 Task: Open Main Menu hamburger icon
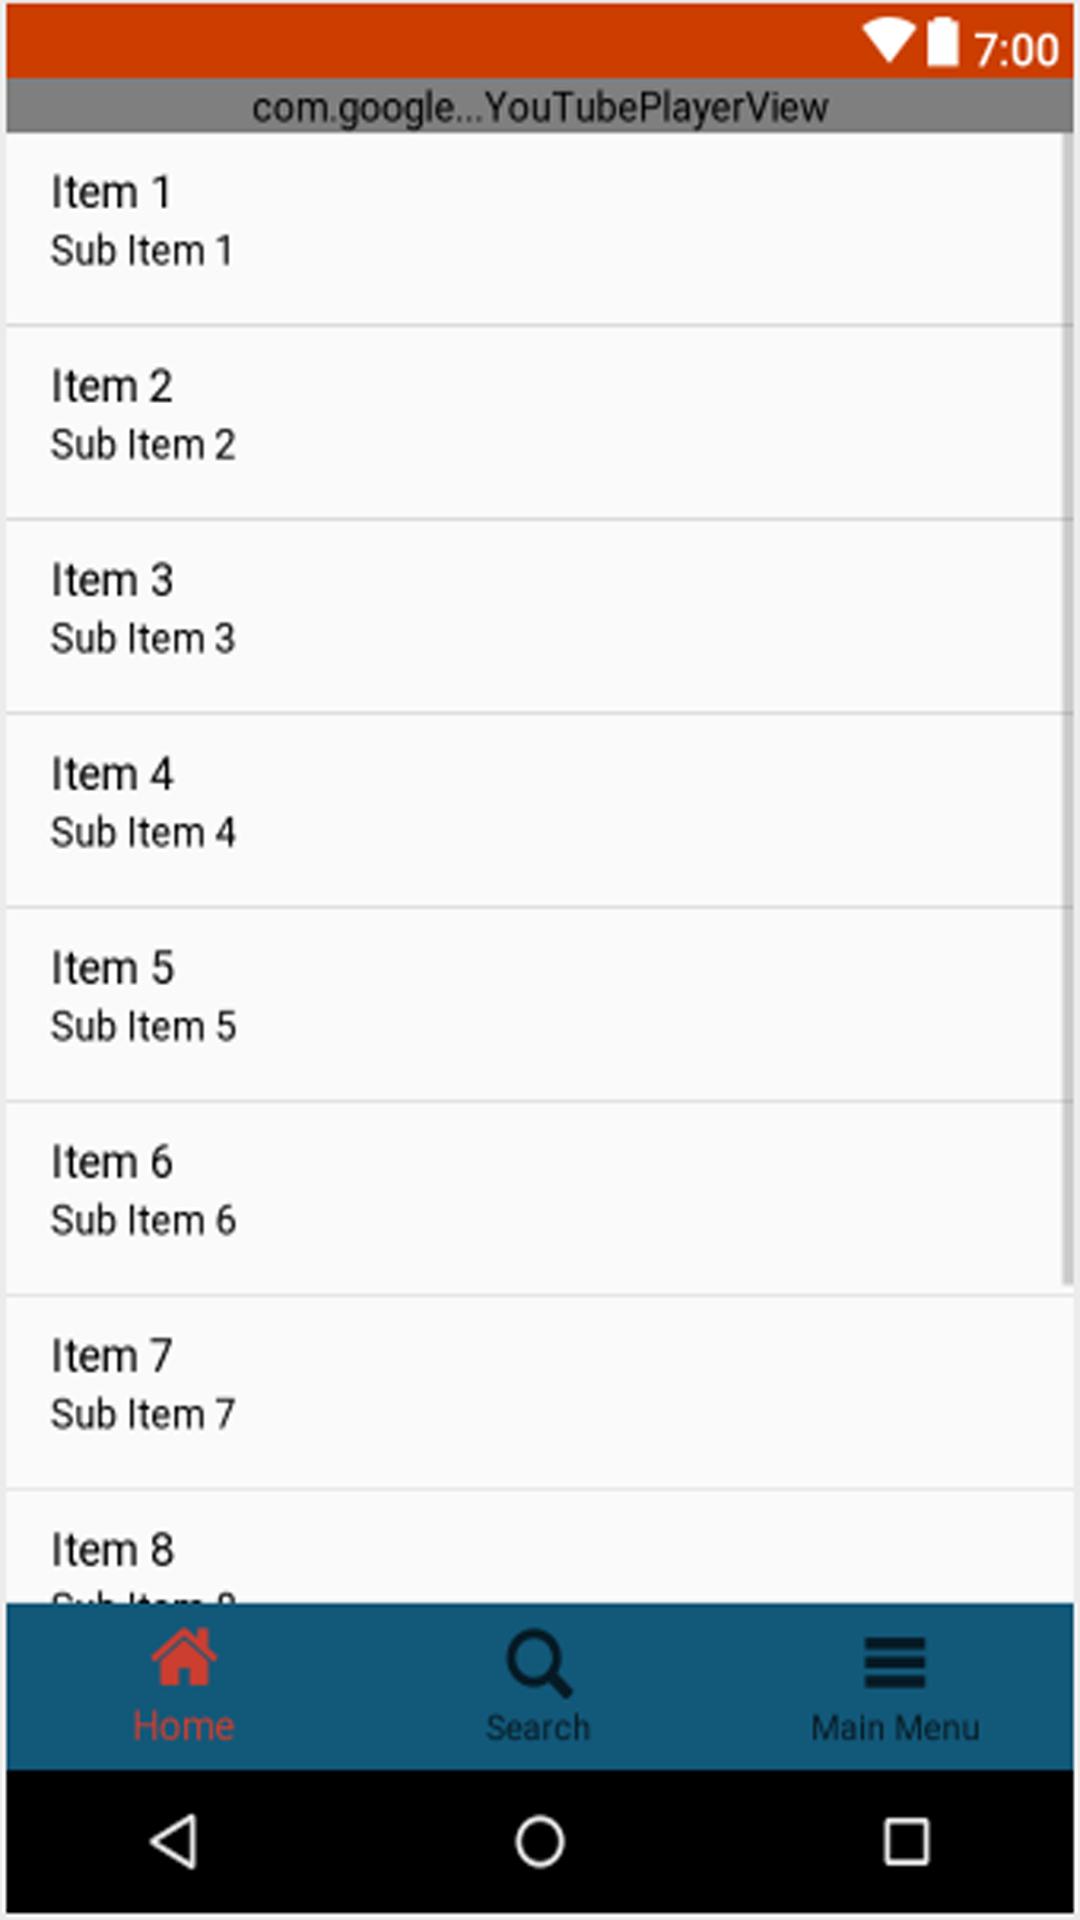(x=895, y=1662)
